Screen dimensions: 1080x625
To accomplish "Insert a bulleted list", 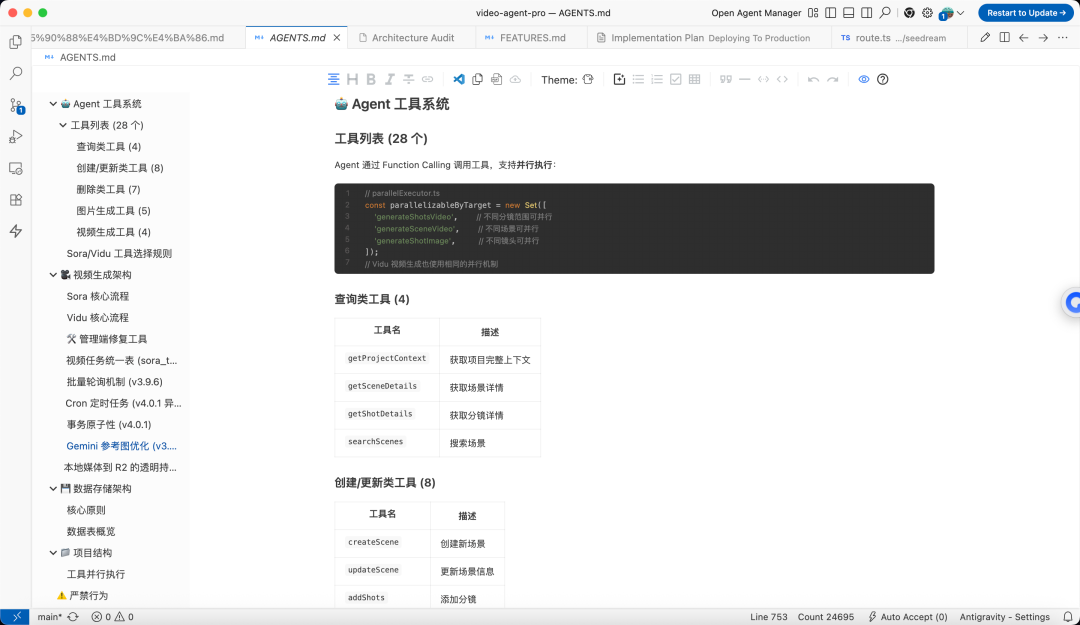I will tap(640, 78).
